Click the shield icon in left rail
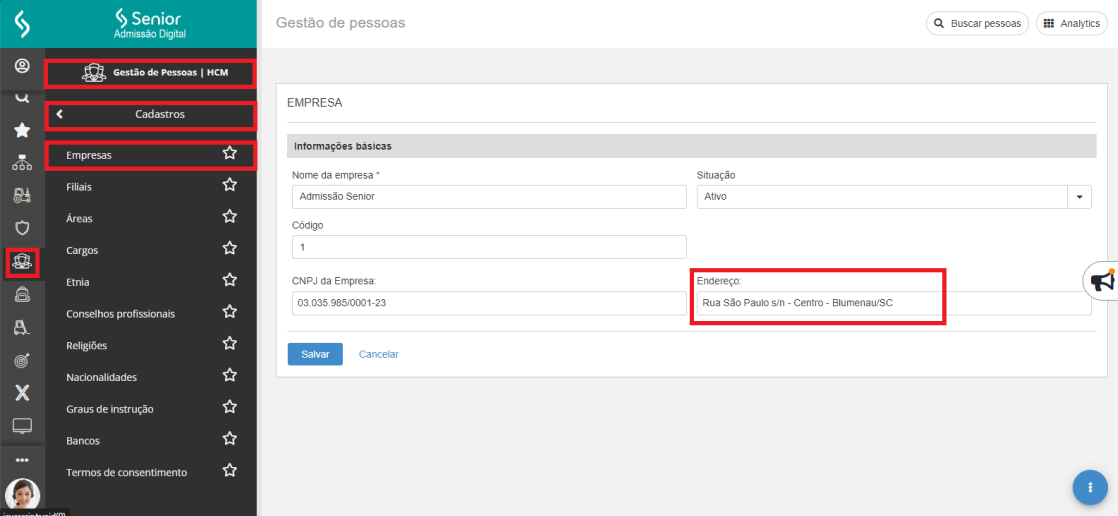Viewport: 1118px width, 516px height. (22, 228)
